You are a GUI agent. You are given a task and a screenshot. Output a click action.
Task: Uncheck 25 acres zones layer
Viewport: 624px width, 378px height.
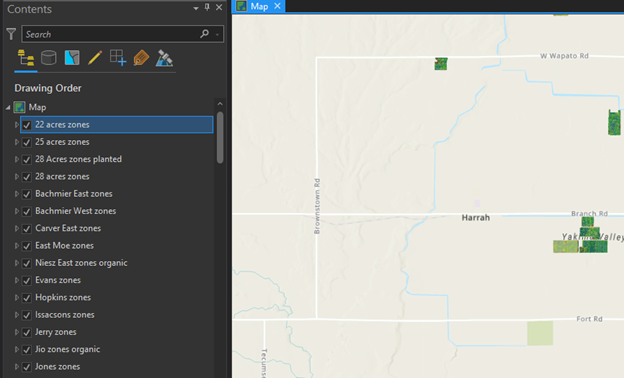(x=27, y=142)
